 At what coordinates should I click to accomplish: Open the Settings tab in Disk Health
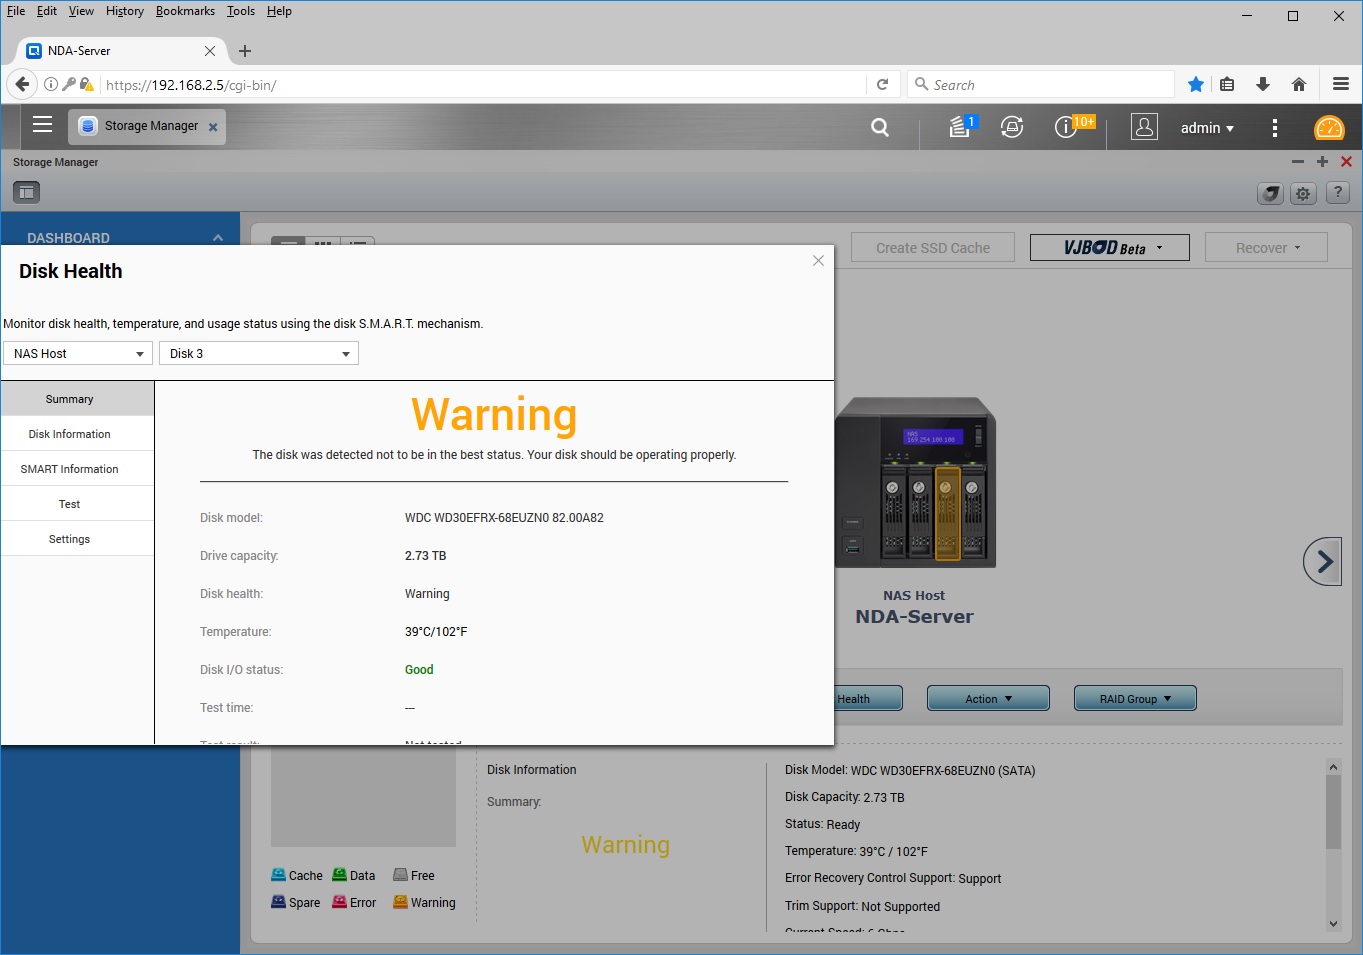pos(77,539)
